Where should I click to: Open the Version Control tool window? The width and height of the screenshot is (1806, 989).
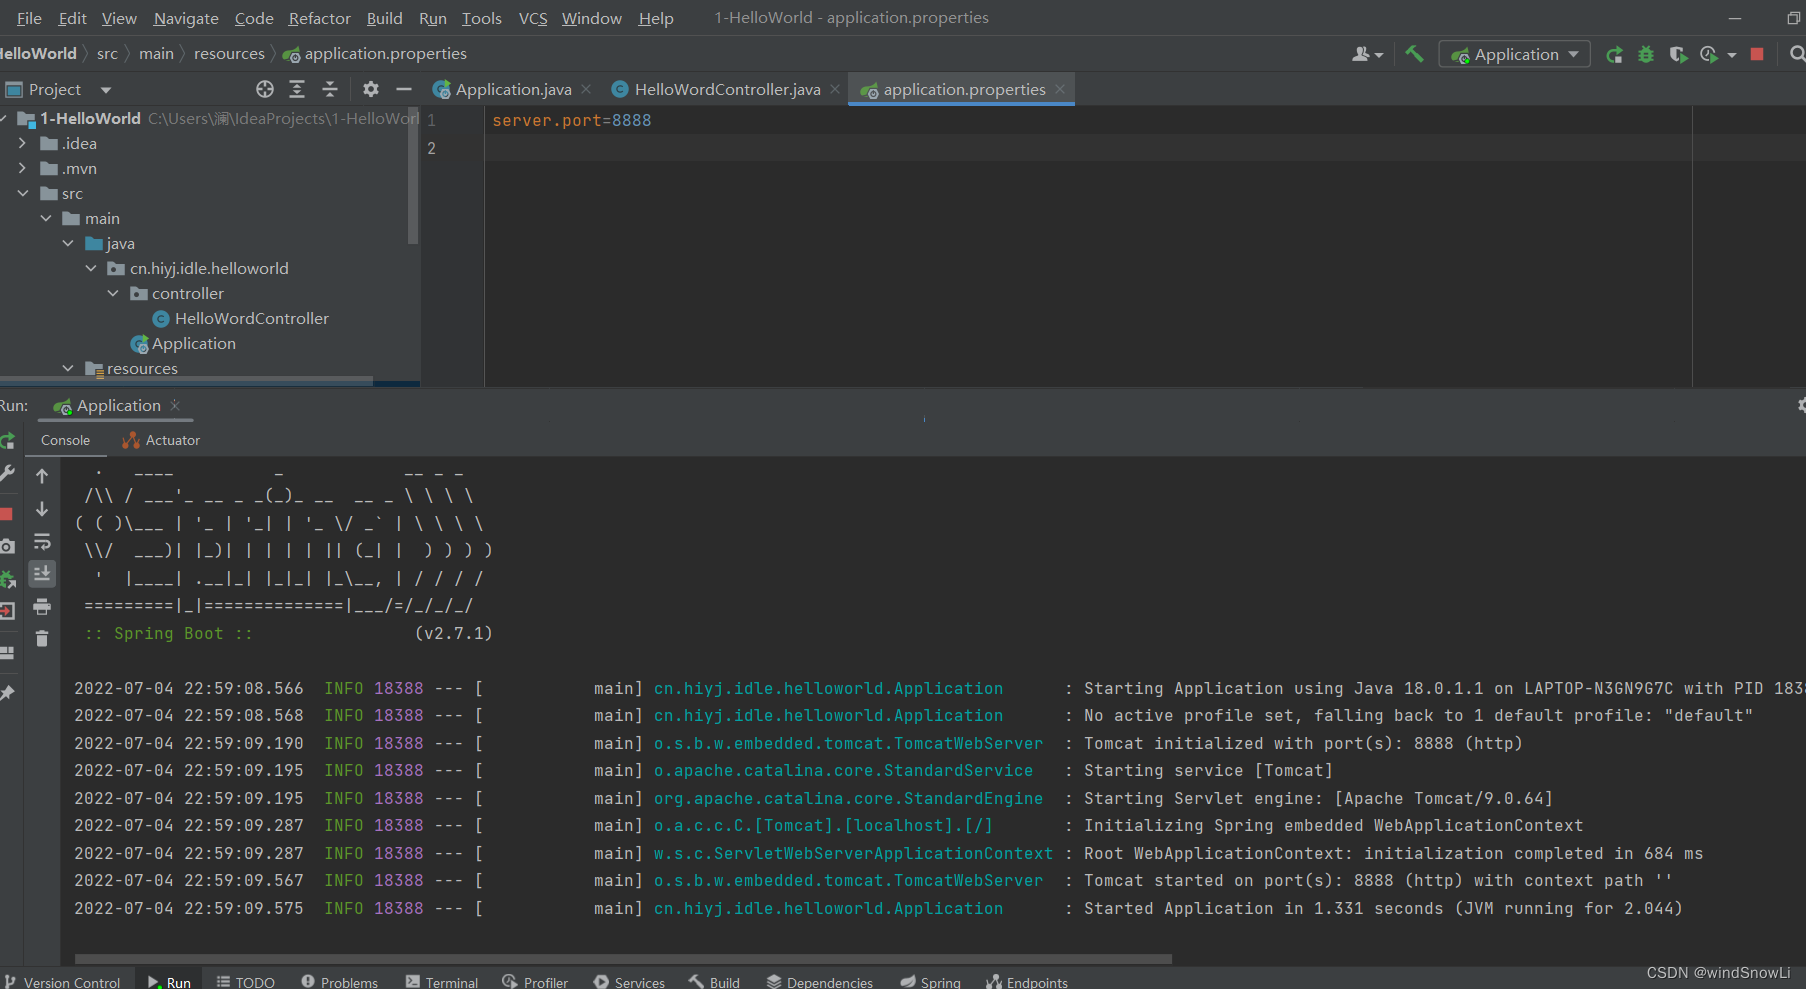pyautogui.click(x=62, y=982)
